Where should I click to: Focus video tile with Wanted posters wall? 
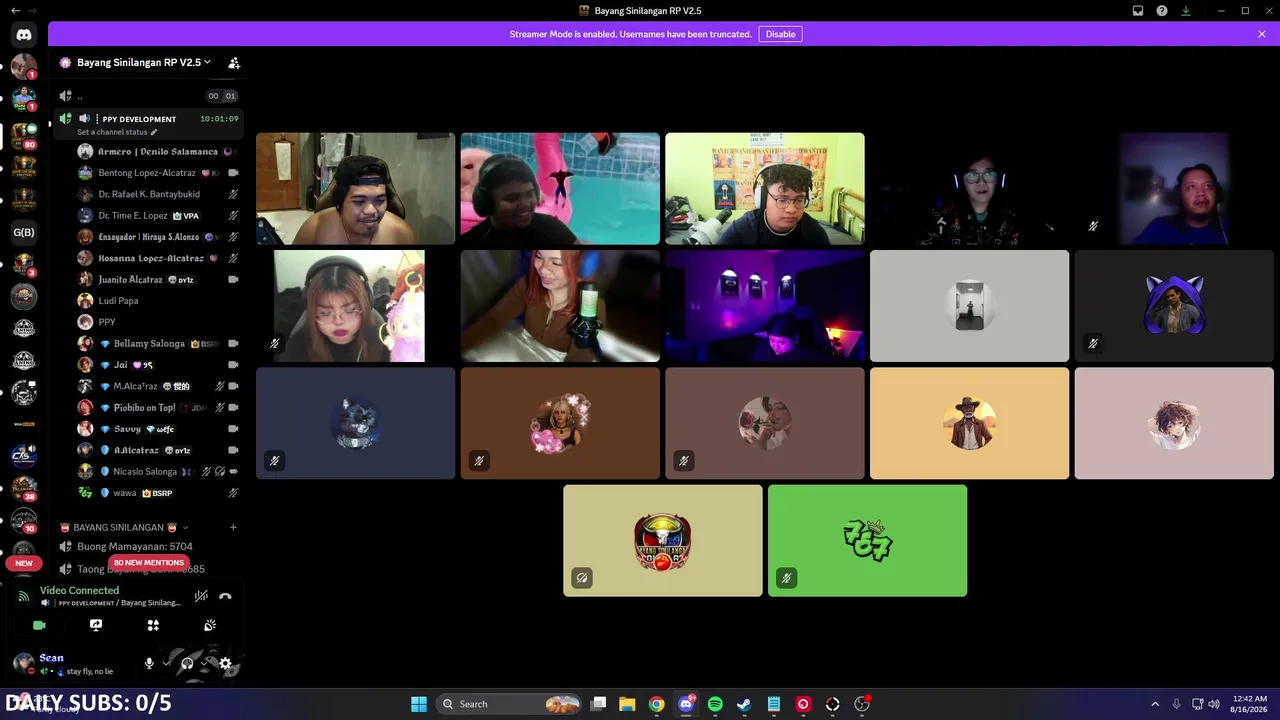tap(765, 189)
